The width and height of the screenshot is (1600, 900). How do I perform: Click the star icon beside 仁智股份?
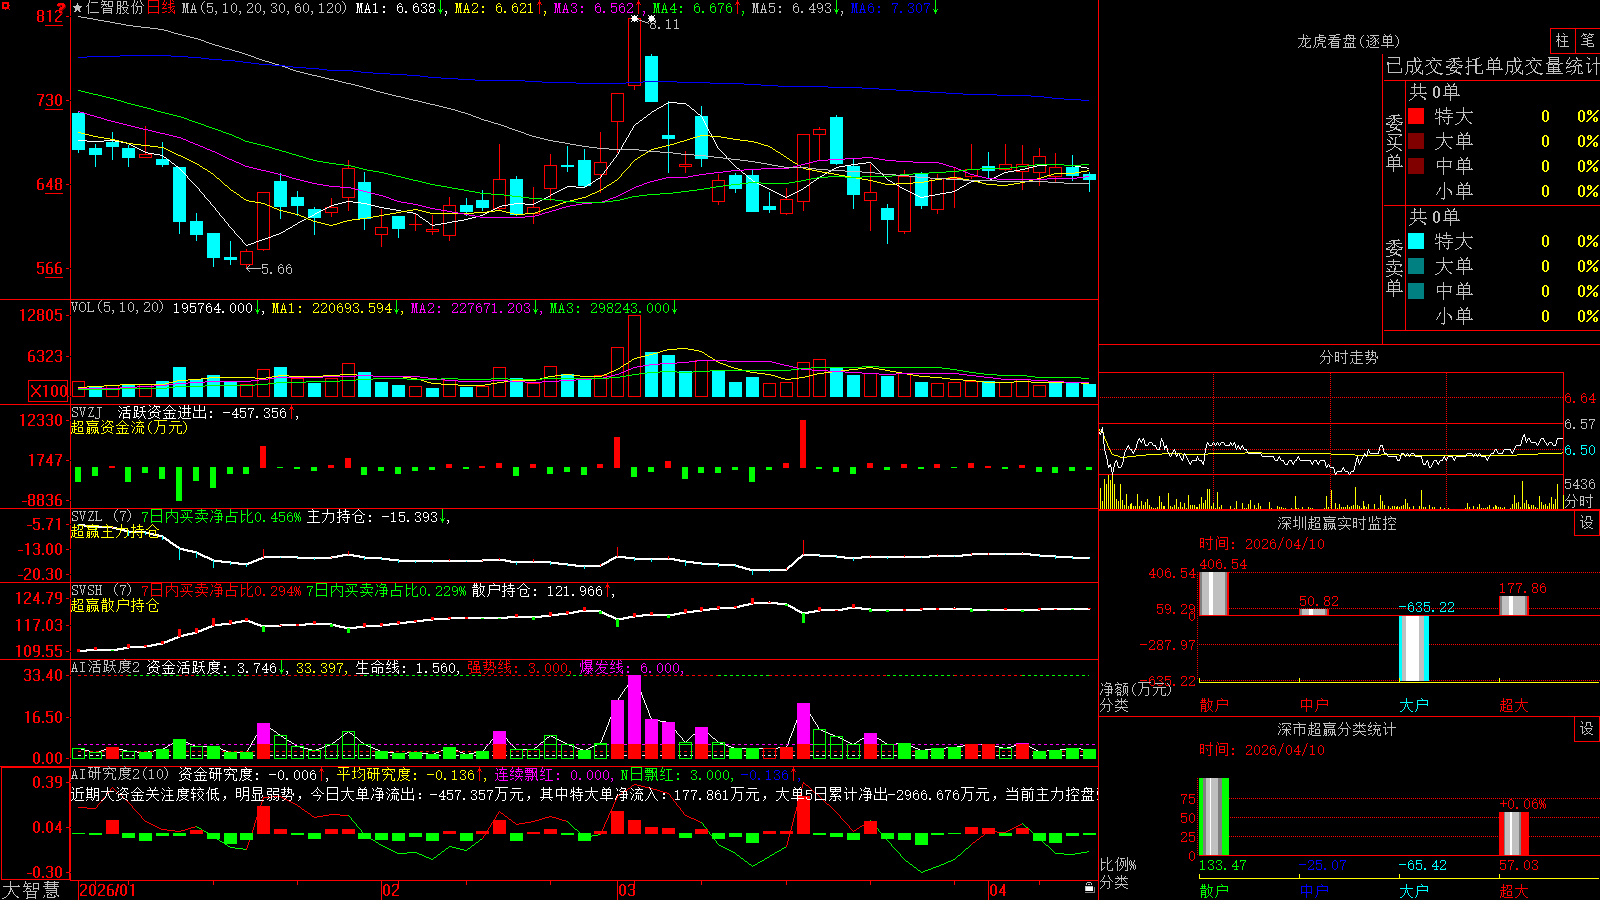coord(78,8)
